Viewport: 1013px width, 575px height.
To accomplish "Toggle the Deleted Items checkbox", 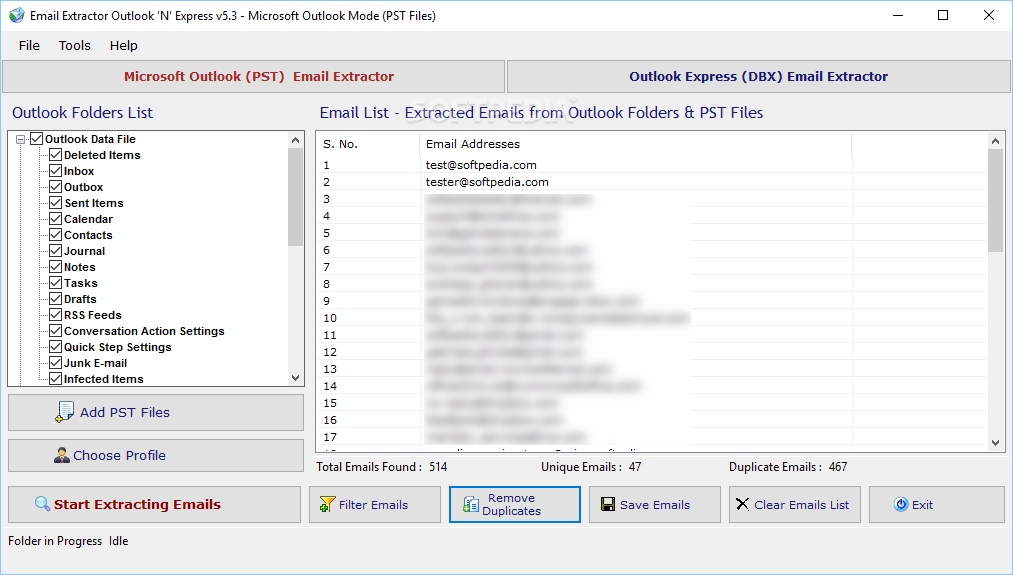I will [56, 155].
